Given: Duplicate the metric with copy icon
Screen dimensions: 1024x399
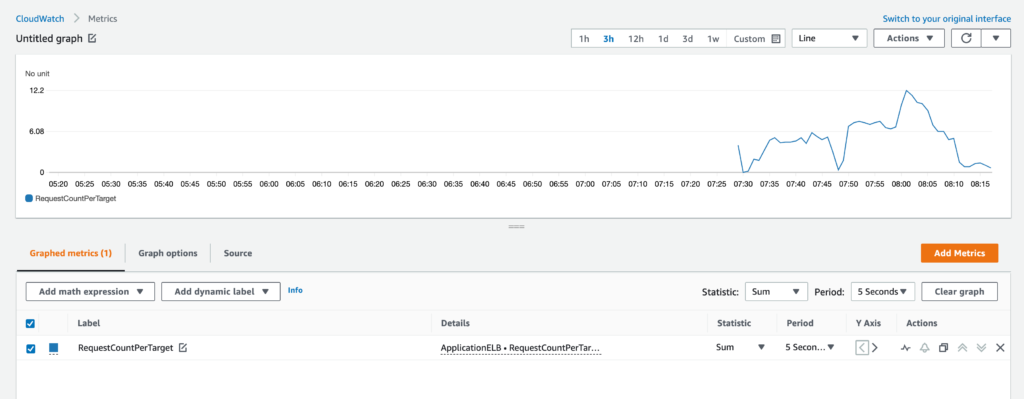Looking at the screenshot, I should 943,348.
